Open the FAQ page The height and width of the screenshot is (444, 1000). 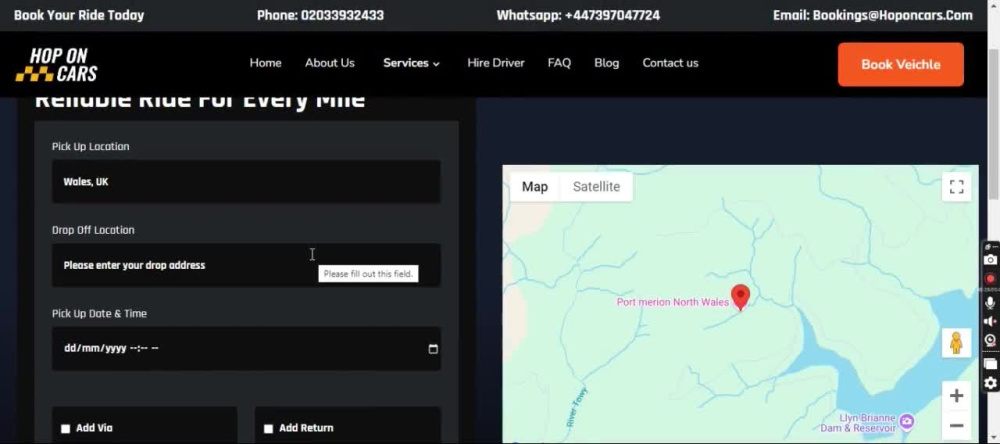559,63
